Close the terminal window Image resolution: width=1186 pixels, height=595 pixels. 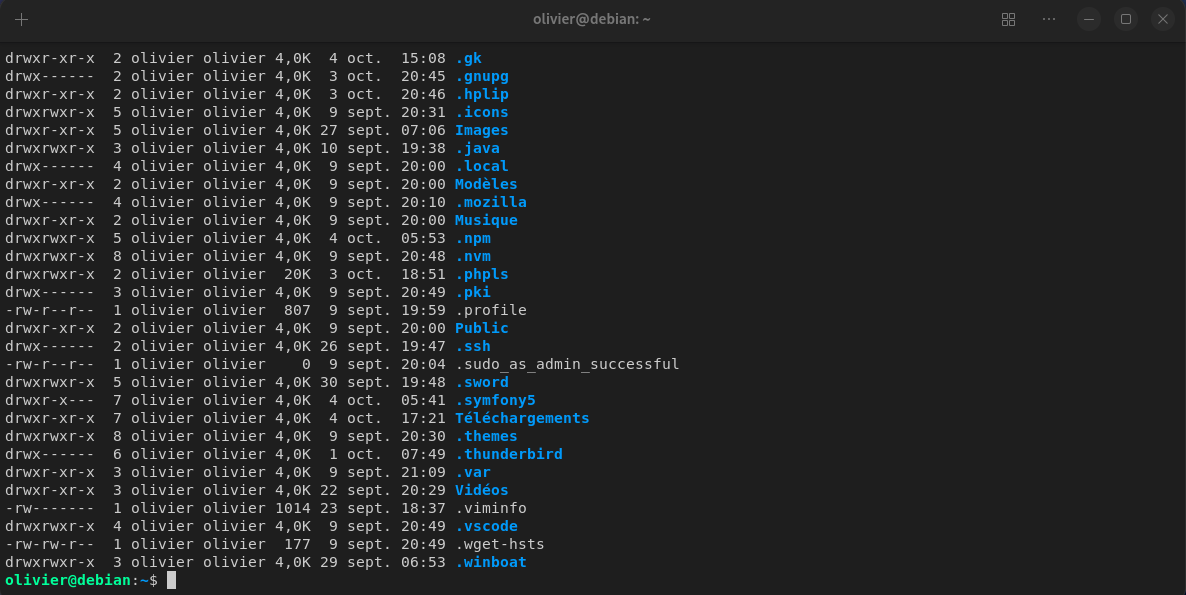[x=1162, y=20]
